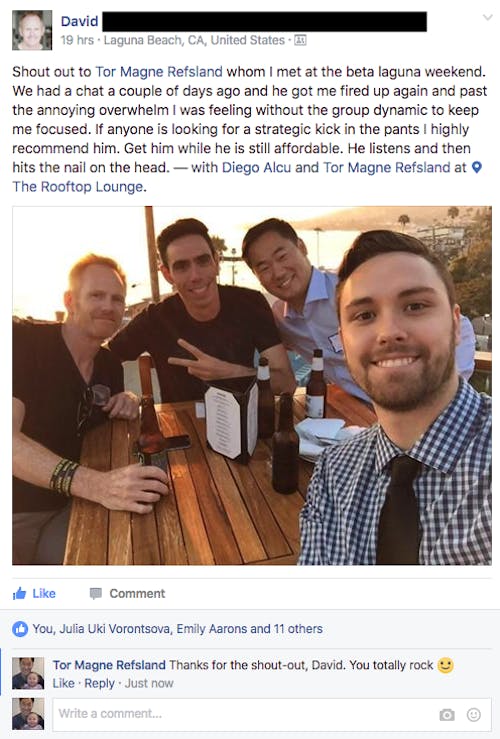This screenshot has width=500, height=739.
Task: Open The Rooftop Lounge location link
Action: pyautogui.click(x=78, y=187)
